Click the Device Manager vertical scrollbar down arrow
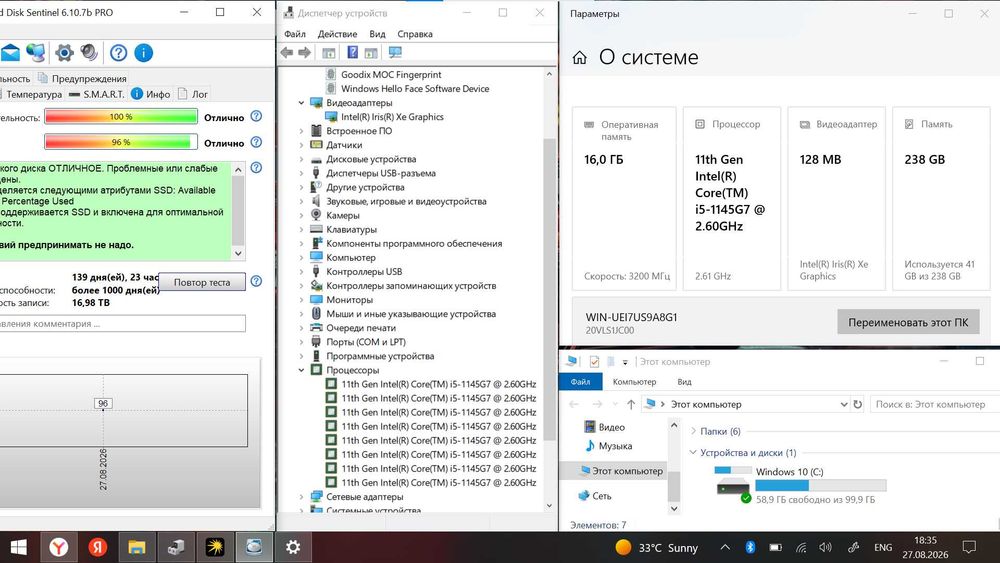 click(x=549, y=506)
